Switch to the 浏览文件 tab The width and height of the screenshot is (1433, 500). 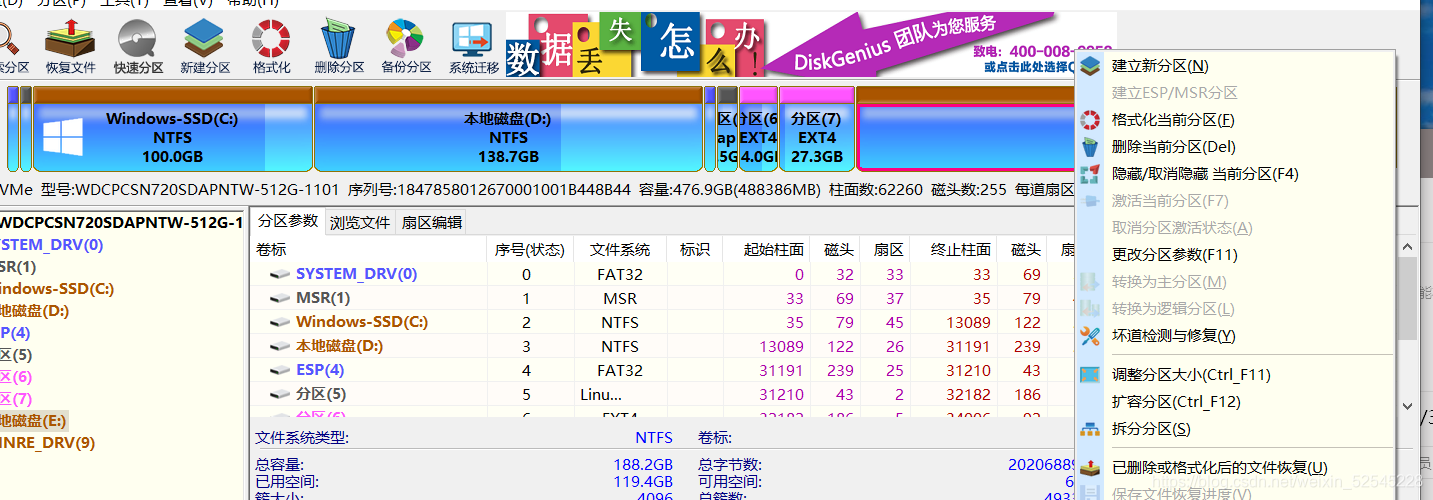[x=360, y=222]
